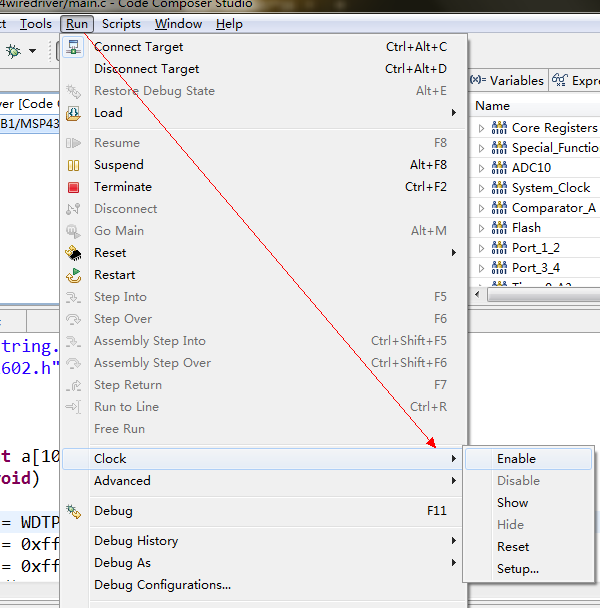Click the ADC10 register group icon
This screenshot has width=600, height=608.
[x=499, y=168]
